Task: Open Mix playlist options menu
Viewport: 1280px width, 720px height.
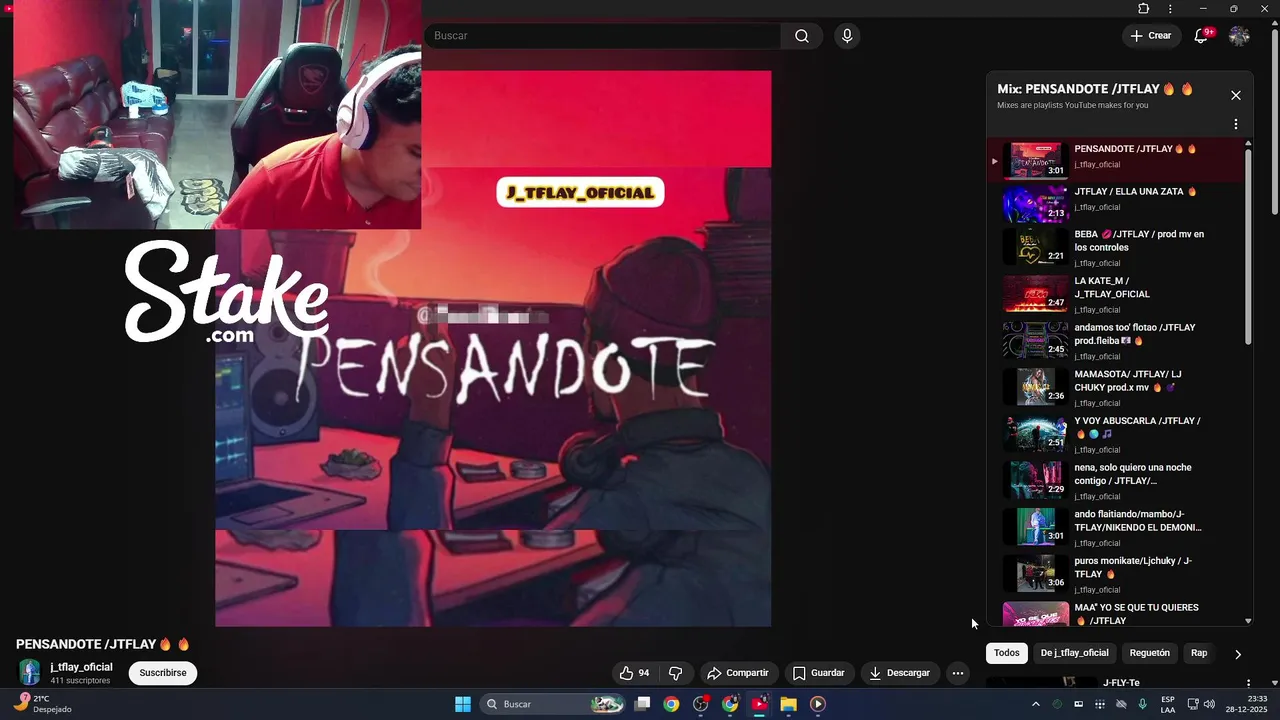Action: 1236,124
